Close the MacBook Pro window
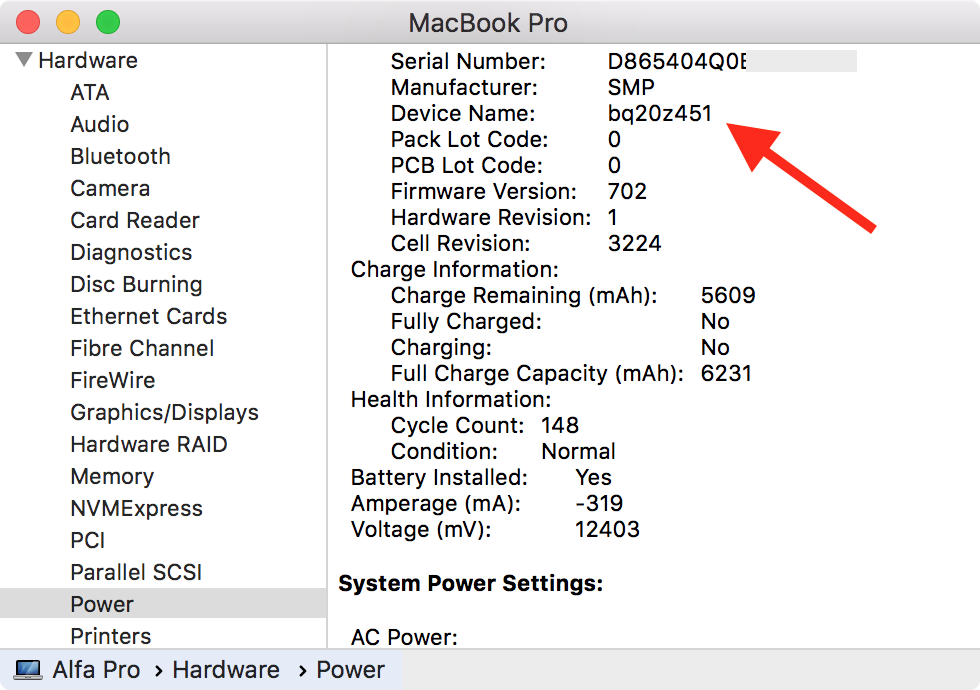 [28, 22]
